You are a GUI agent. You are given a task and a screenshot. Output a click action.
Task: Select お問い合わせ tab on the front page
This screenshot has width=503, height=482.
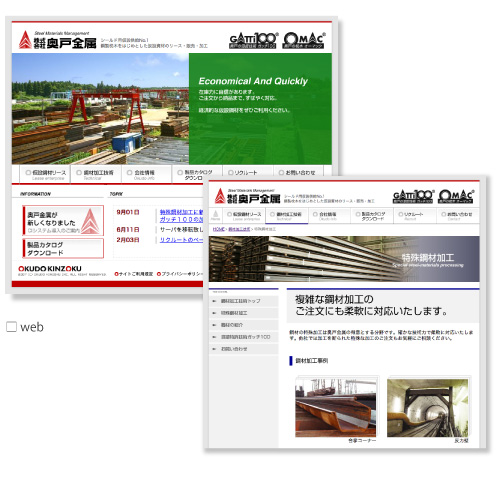click(458, 216)
